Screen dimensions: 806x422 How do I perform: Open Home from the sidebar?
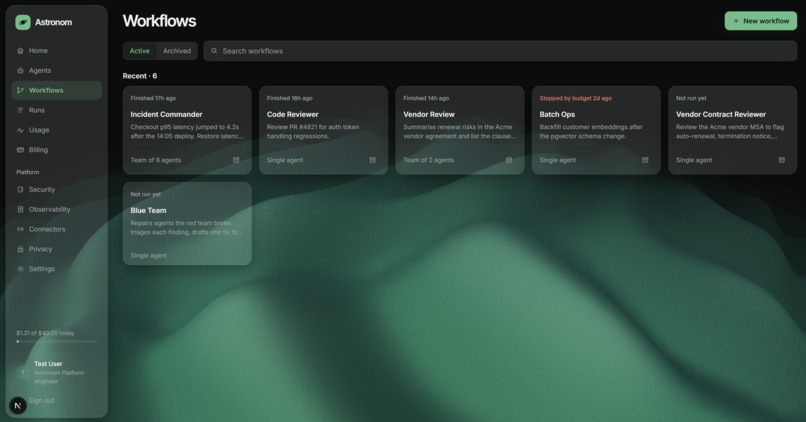(x=57, y=50)
